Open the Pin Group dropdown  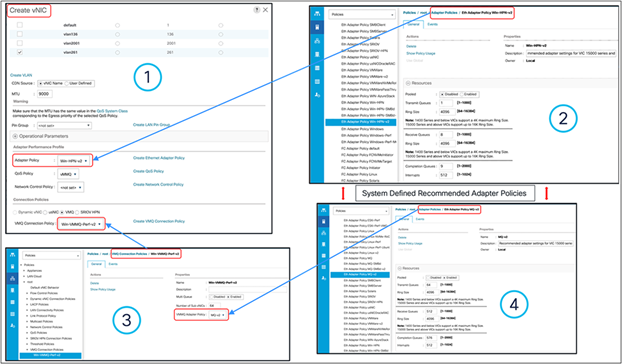pyautogui.click(x=64, y=125)
